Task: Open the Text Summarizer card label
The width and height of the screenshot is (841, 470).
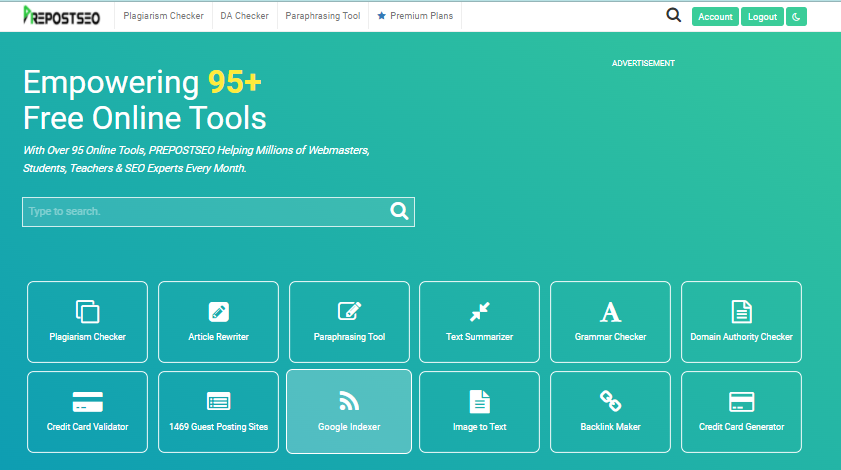Action: click(479, 337)
